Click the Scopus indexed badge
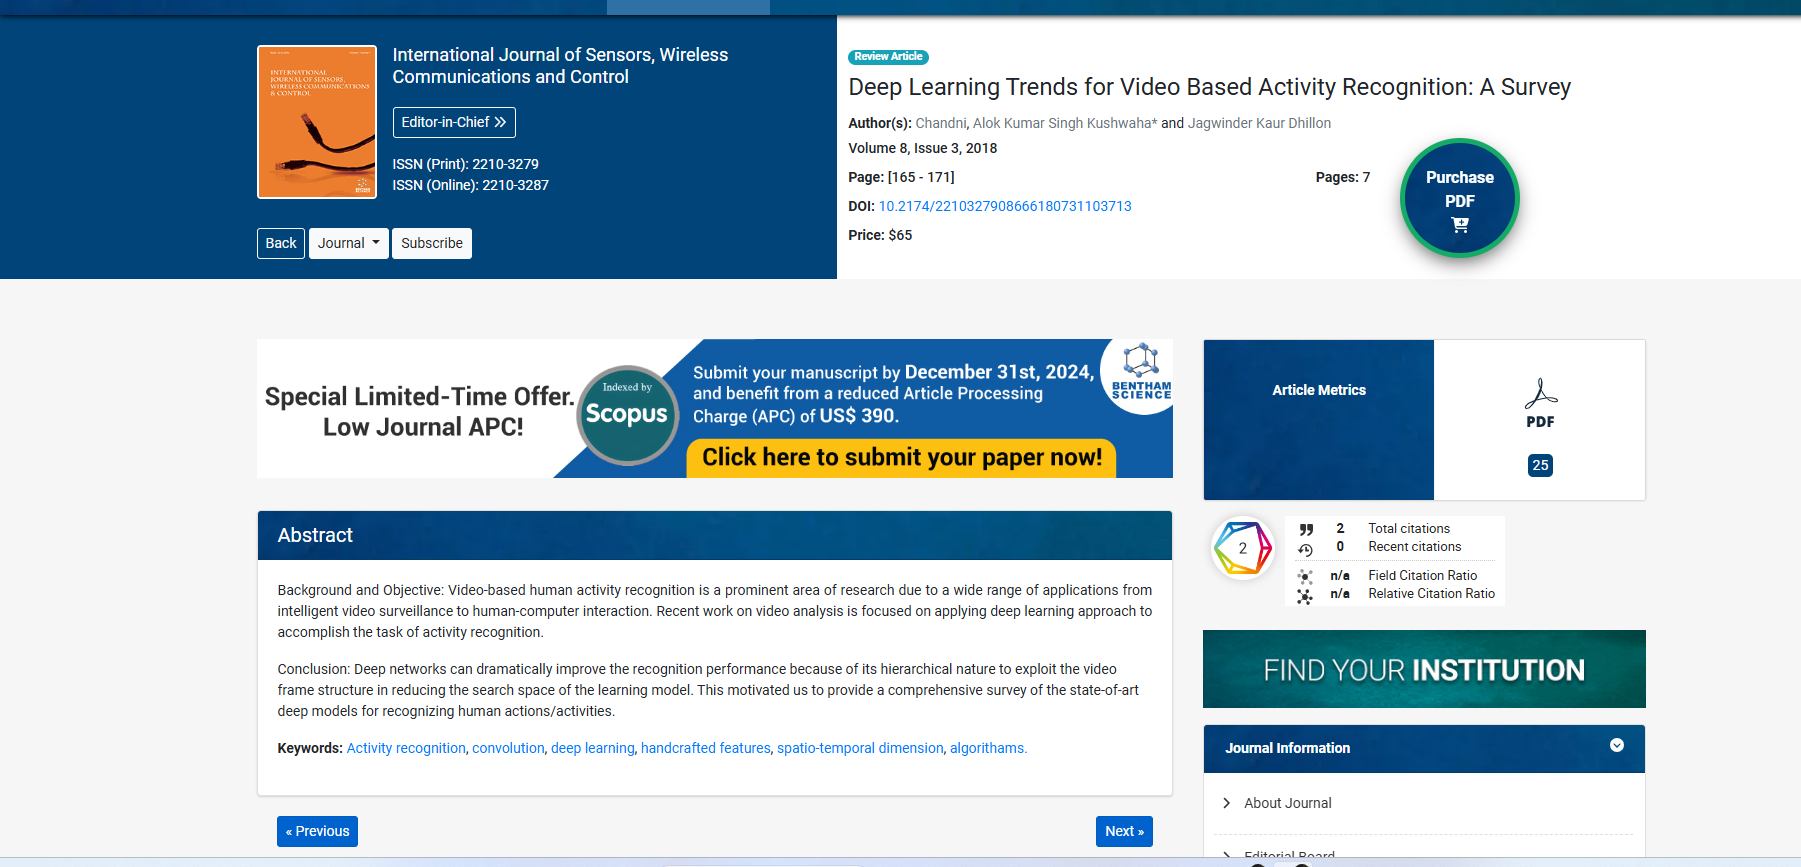This screenshot has width=1801, height=867. click(627, 414)
